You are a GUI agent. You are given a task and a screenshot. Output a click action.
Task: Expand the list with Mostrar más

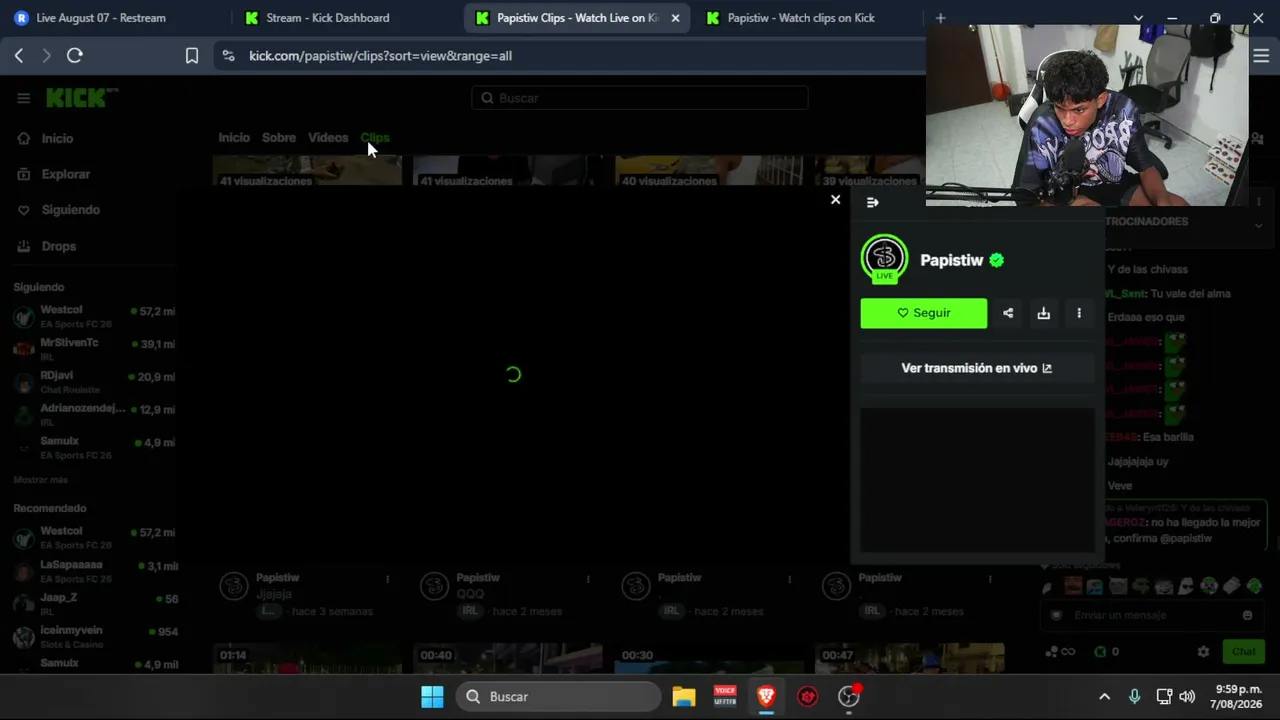point(41,480)
